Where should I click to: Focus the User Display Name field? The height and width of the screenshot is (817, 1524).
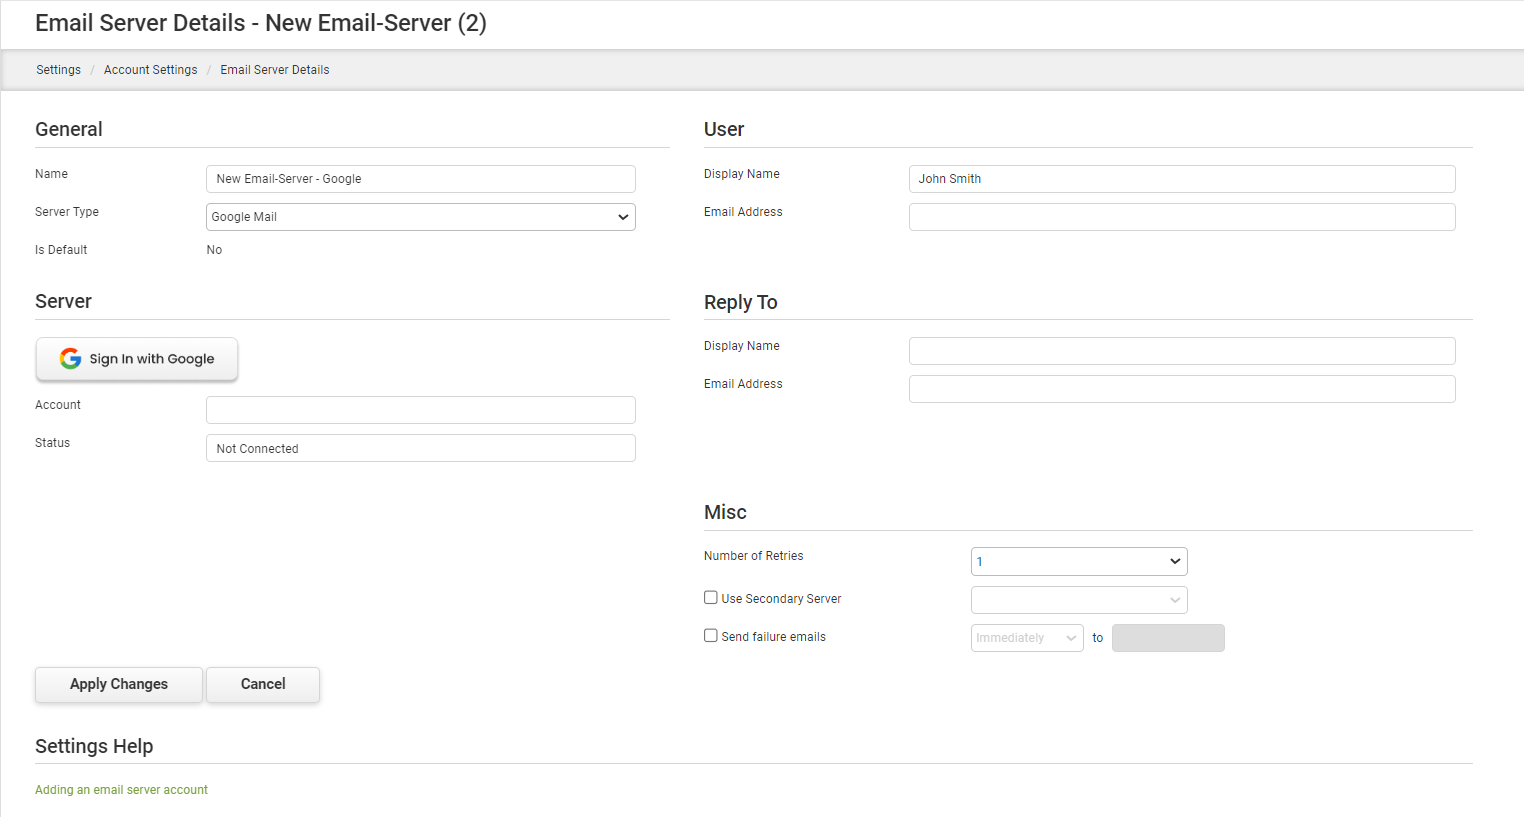click(x=1182, y=179)
